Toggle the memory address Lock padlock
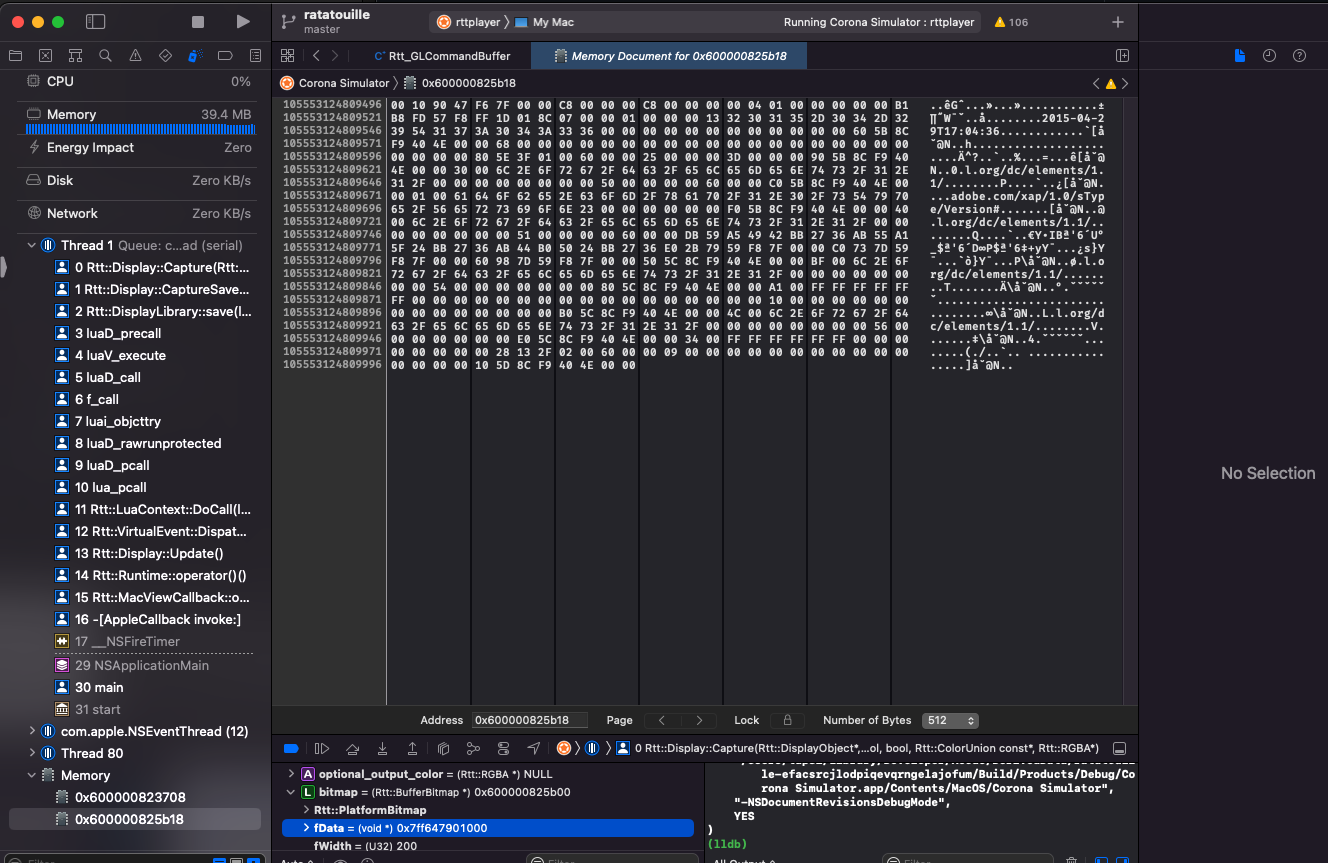 (786, 720)
